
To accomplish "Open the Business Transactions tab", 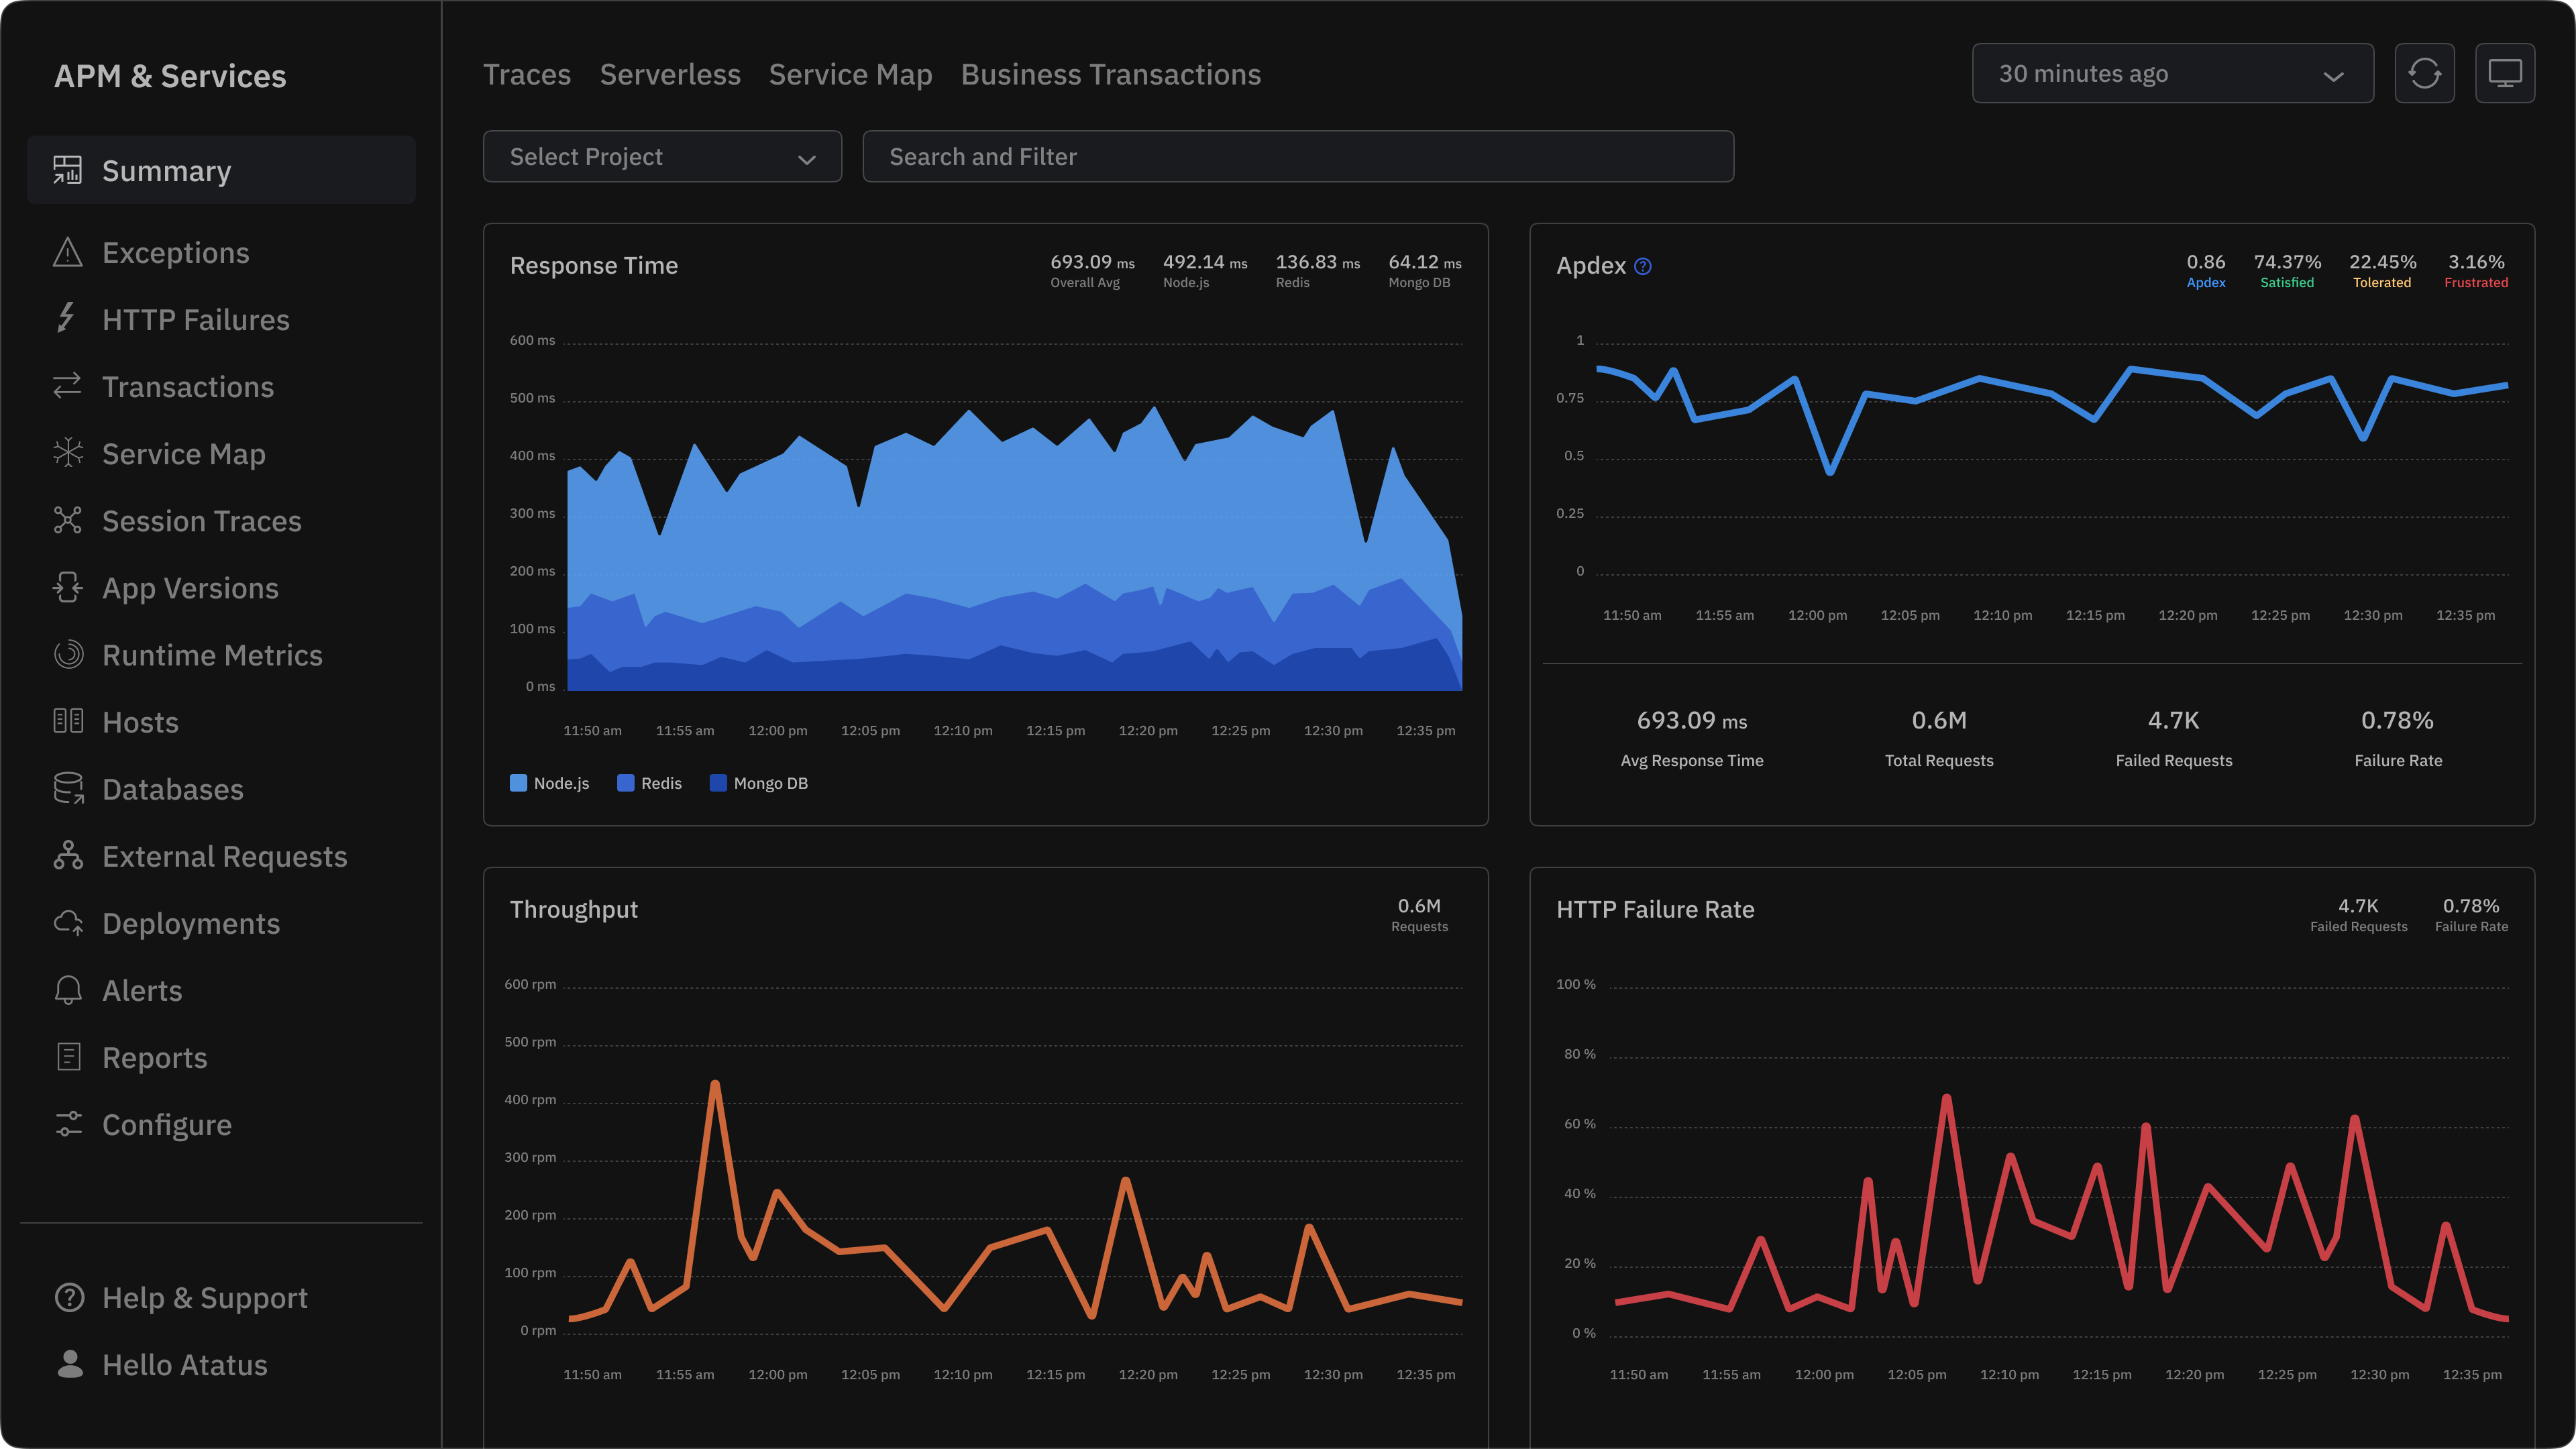I will coord(1110,74).
